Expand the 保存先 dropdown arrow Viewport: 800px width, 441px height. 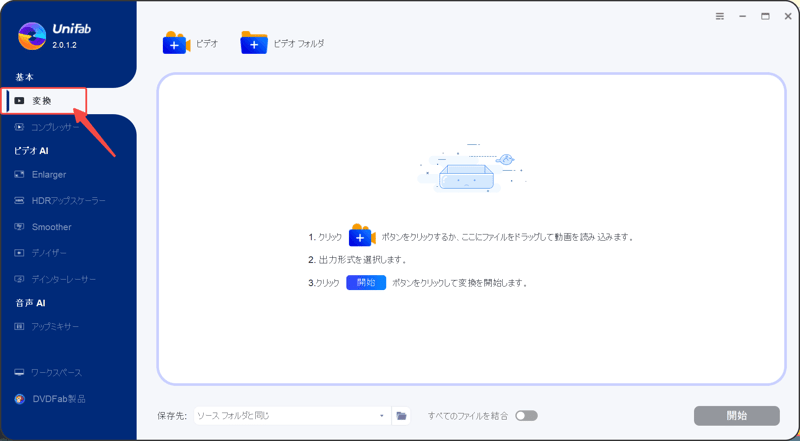(x=381, y=415)
